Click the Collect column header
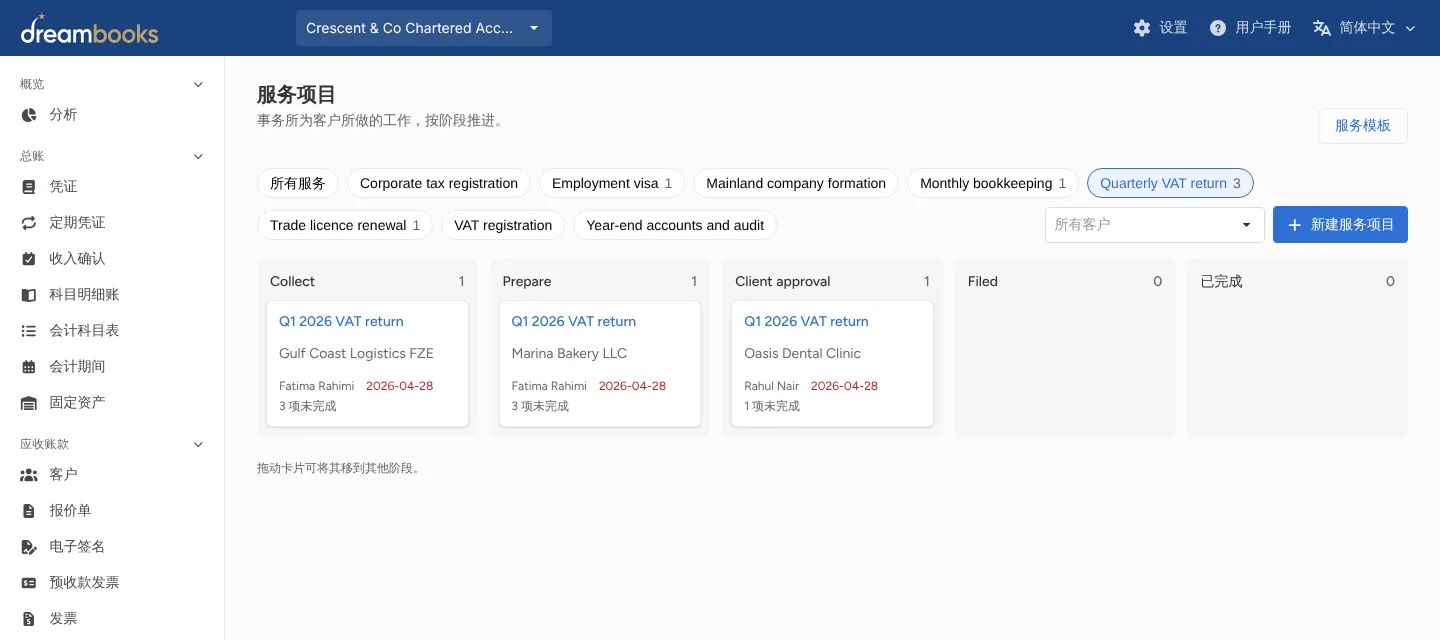Viewport: 1440px width, 640px height. click(292, 281)
